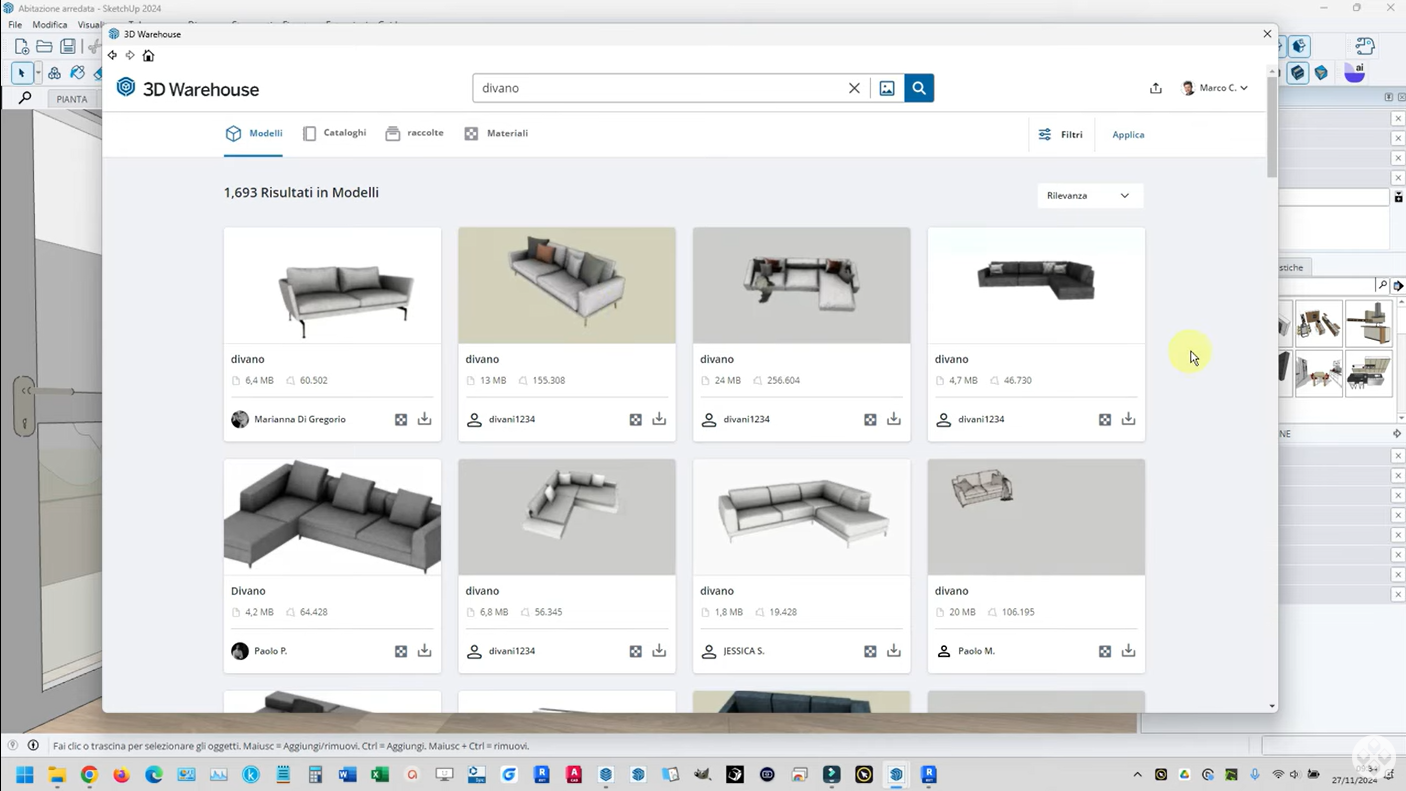Expand the Marco C. account menu
The height and width of the screenshot is (791, 1406).
pyautogui.click(x=1215, y=88)
